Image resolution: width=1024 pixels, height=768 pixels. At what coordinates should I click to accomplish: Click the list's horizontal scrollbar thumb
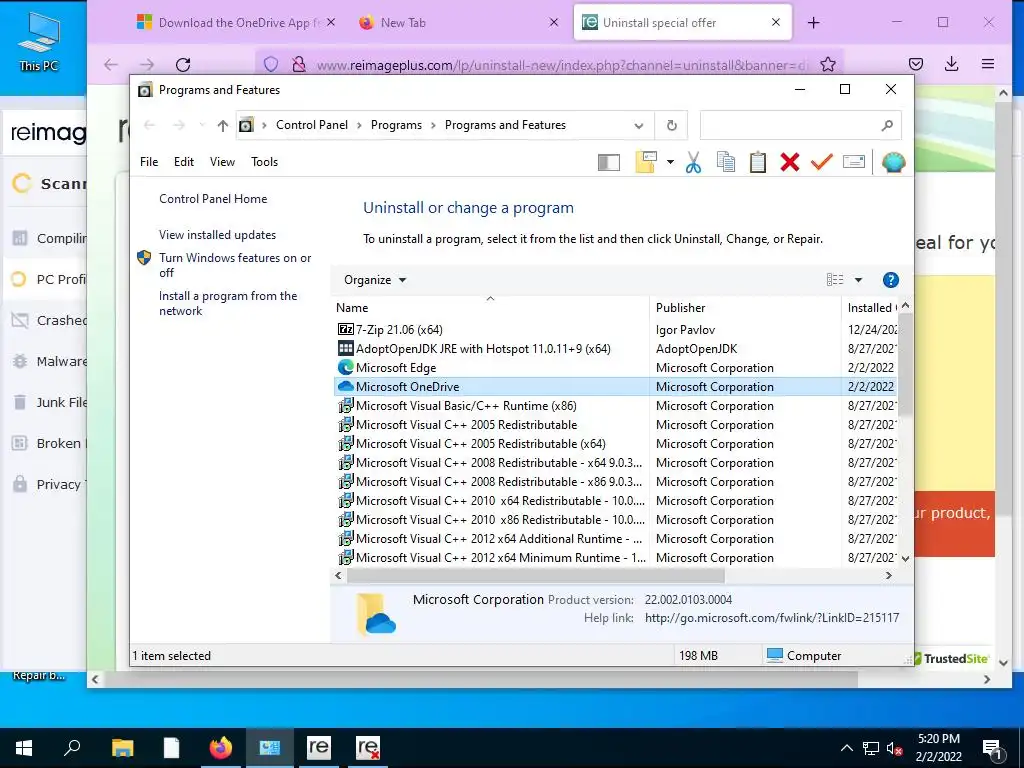pyautogui.click(x=536, y=575)
